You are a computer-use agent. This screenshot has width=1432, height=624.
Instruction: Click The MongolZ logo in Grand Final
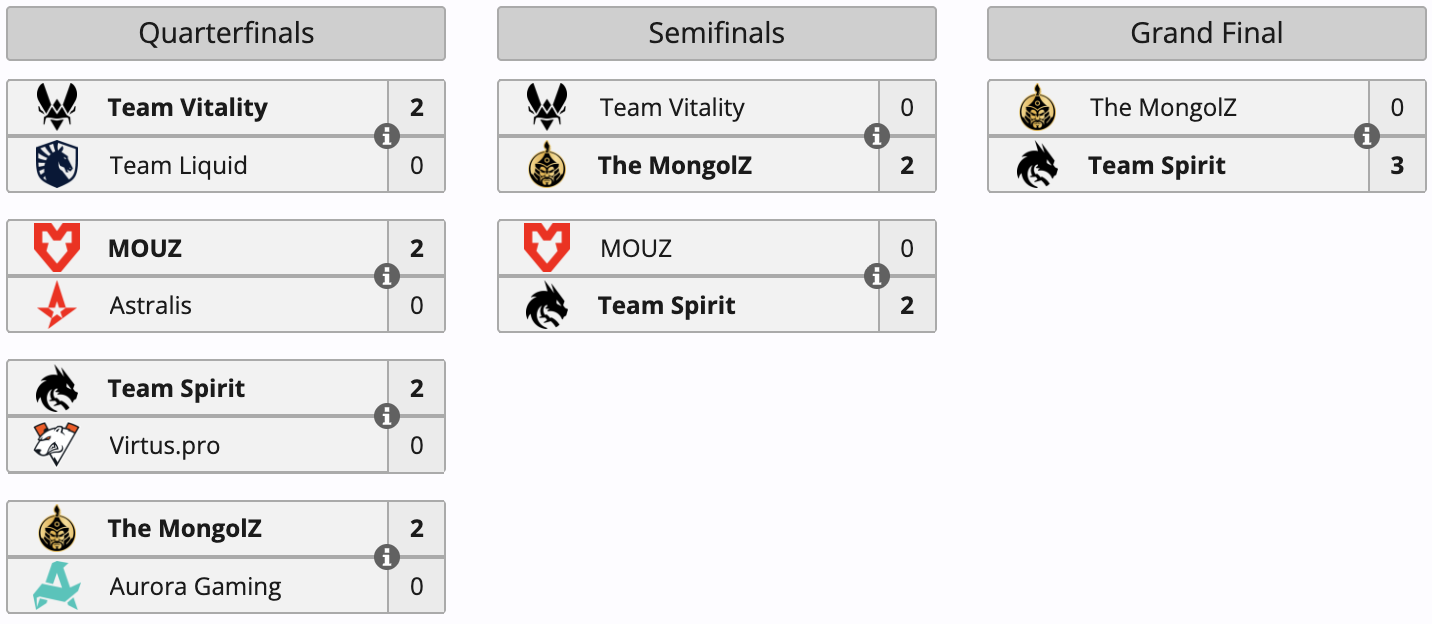1037,107
